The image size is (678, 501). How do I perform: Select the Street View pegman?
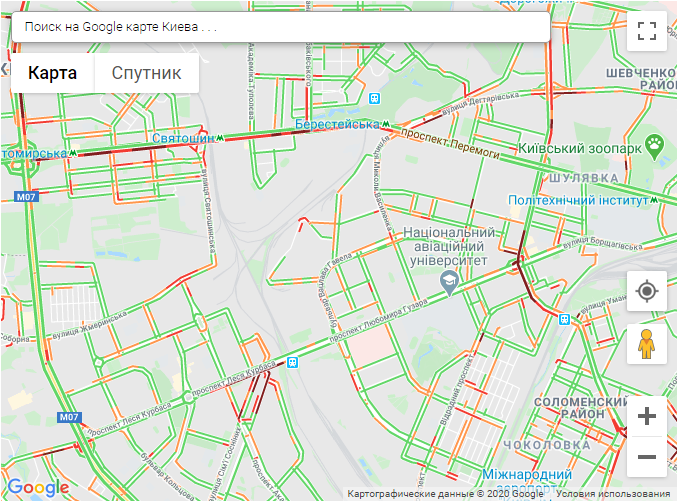click(x=647, y=344)
